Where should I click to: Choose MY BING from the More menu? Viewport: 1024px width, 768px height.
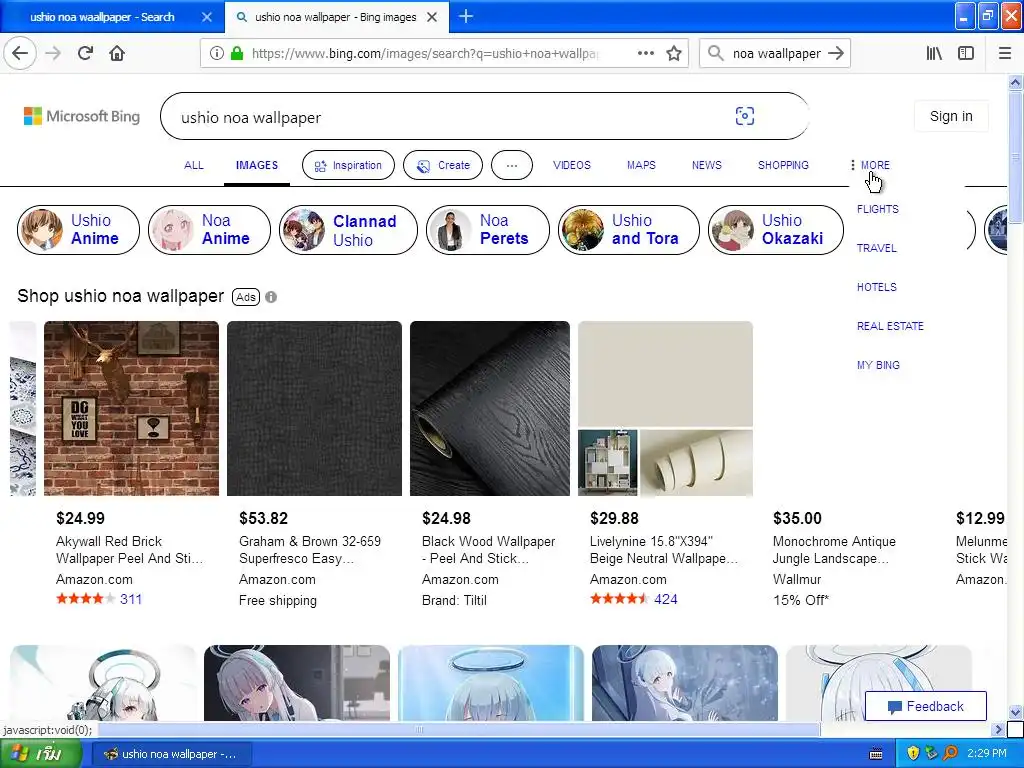click(x=878, y=365)
